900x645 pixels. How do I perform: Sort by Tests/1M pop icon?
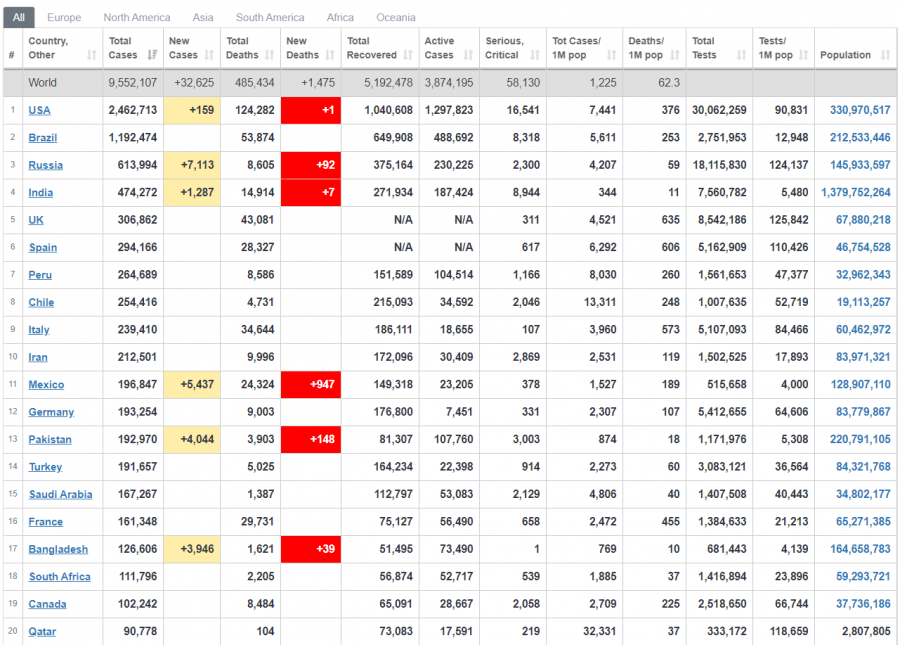[803, 55]
